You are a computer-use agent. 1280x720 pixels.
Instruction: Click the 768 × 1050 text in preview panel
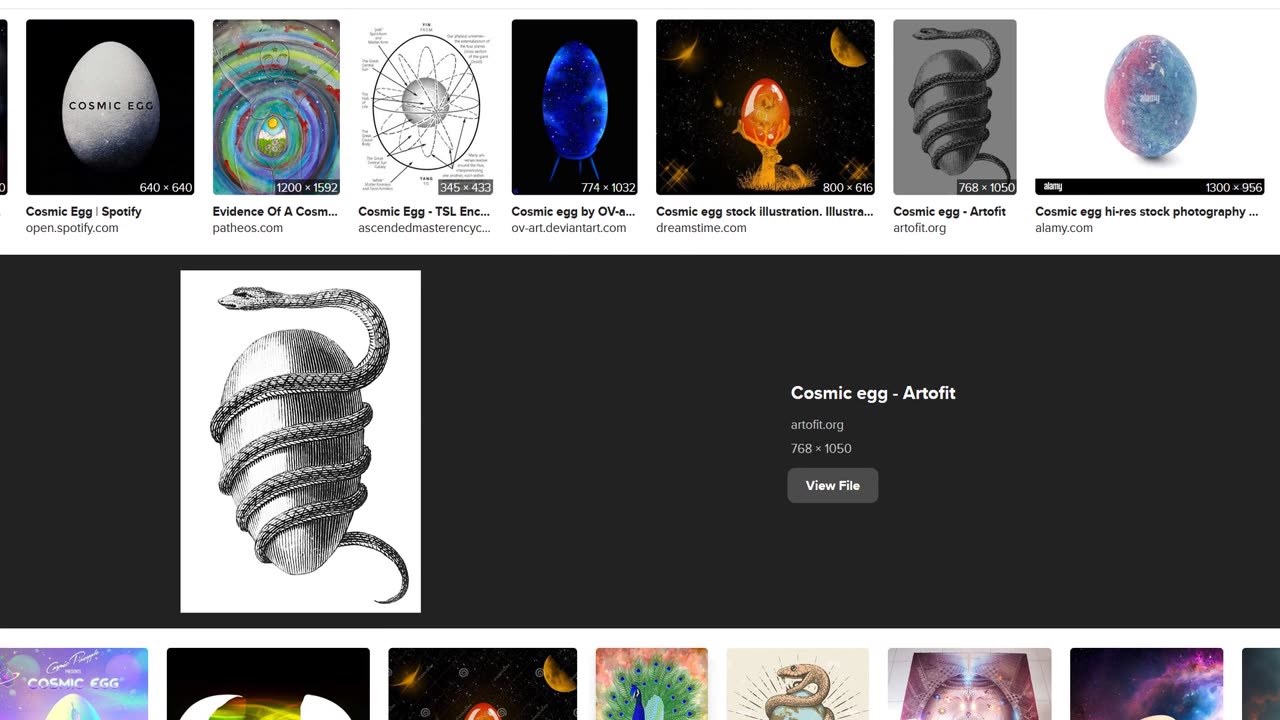point(821,449)
